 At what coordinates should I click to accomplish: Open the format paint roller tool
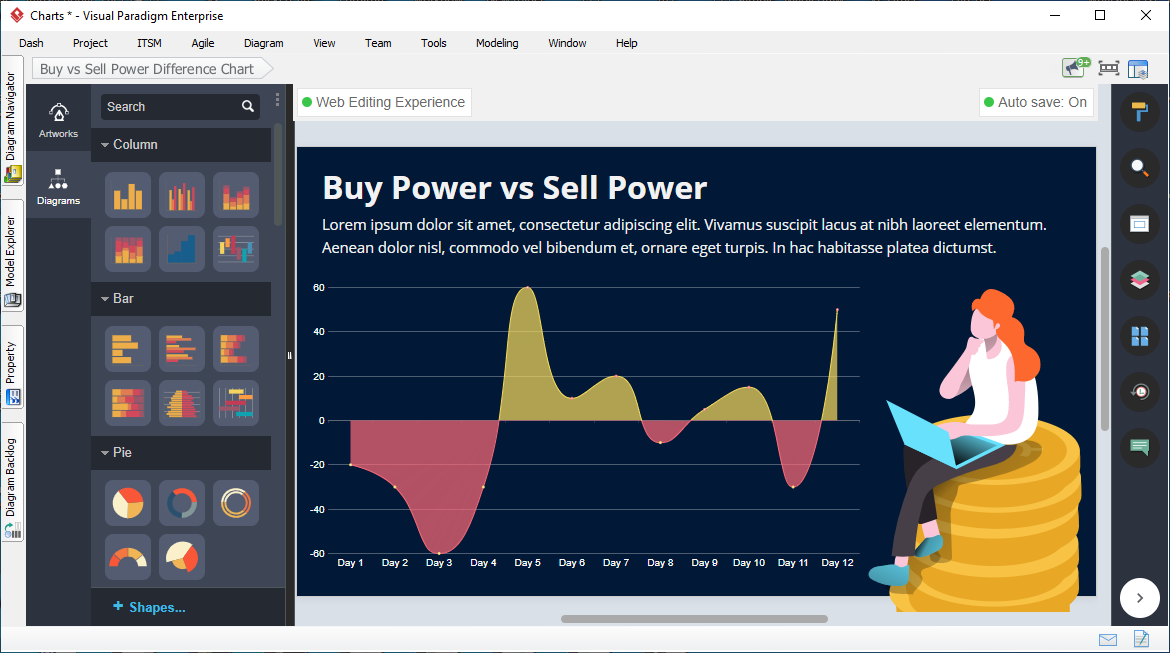click(x=1139, y=111)
